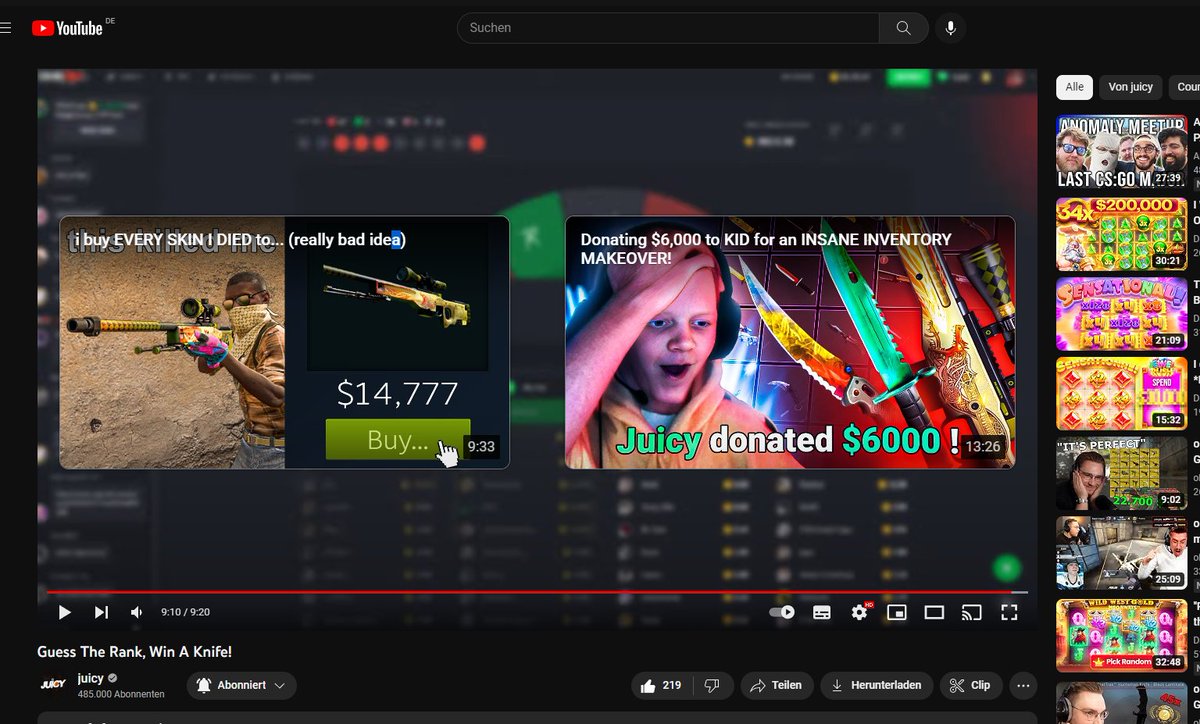
Task: Open $200,000 slots video thumbnail 30:21
Action: (x=1122, y=233)
